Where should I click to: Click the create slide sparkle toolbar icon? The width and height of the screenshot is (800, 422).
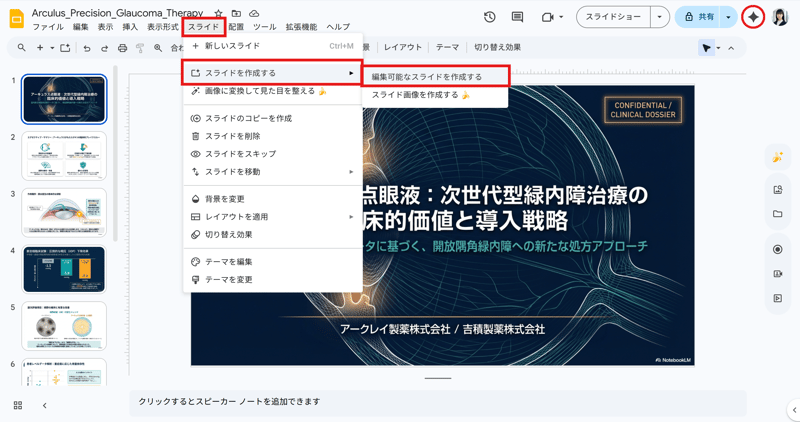[x=65, y=47]
